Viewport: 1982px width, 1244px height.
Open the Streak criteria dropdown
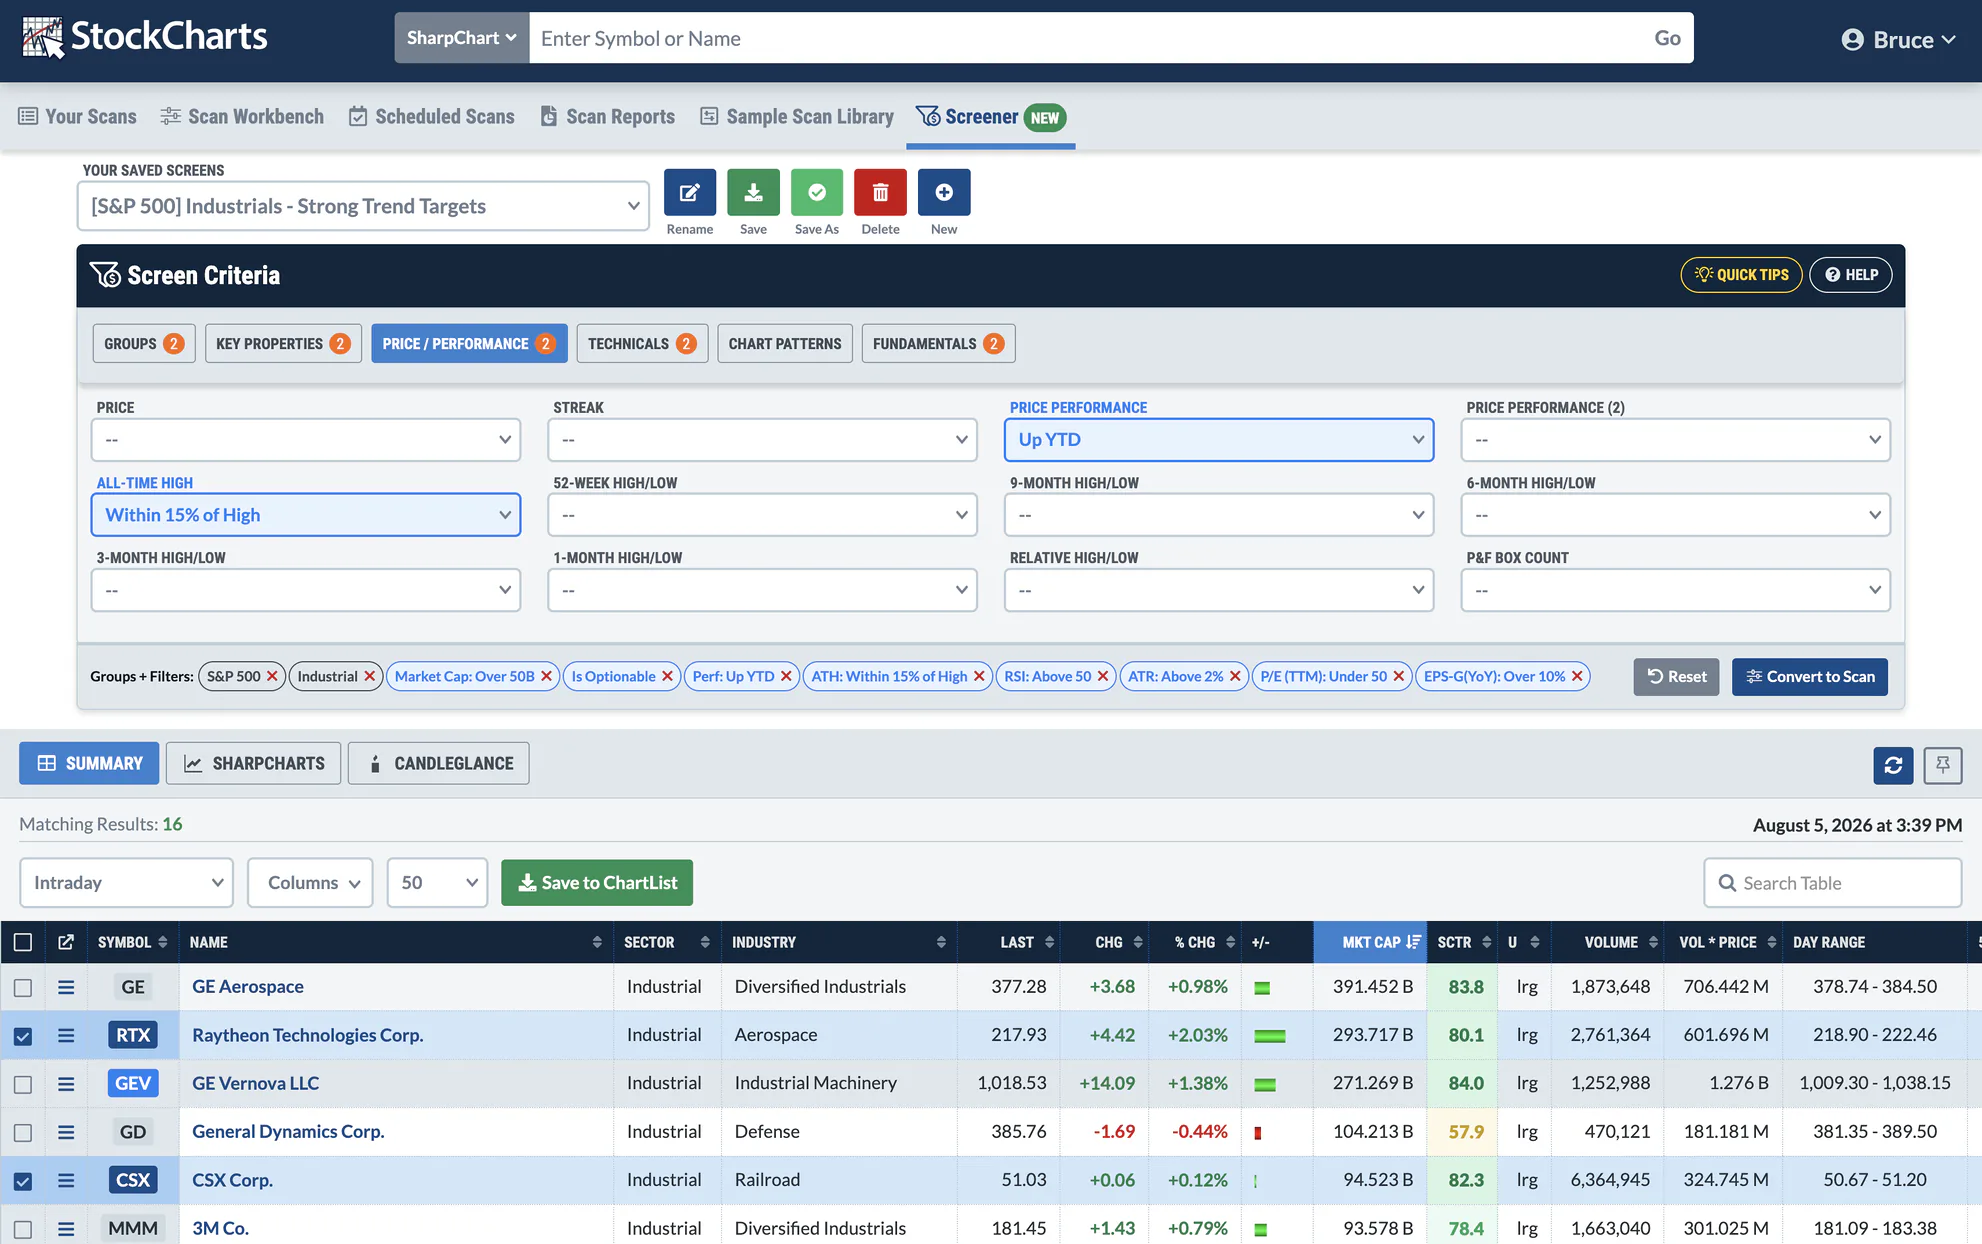tap(762, 440)
